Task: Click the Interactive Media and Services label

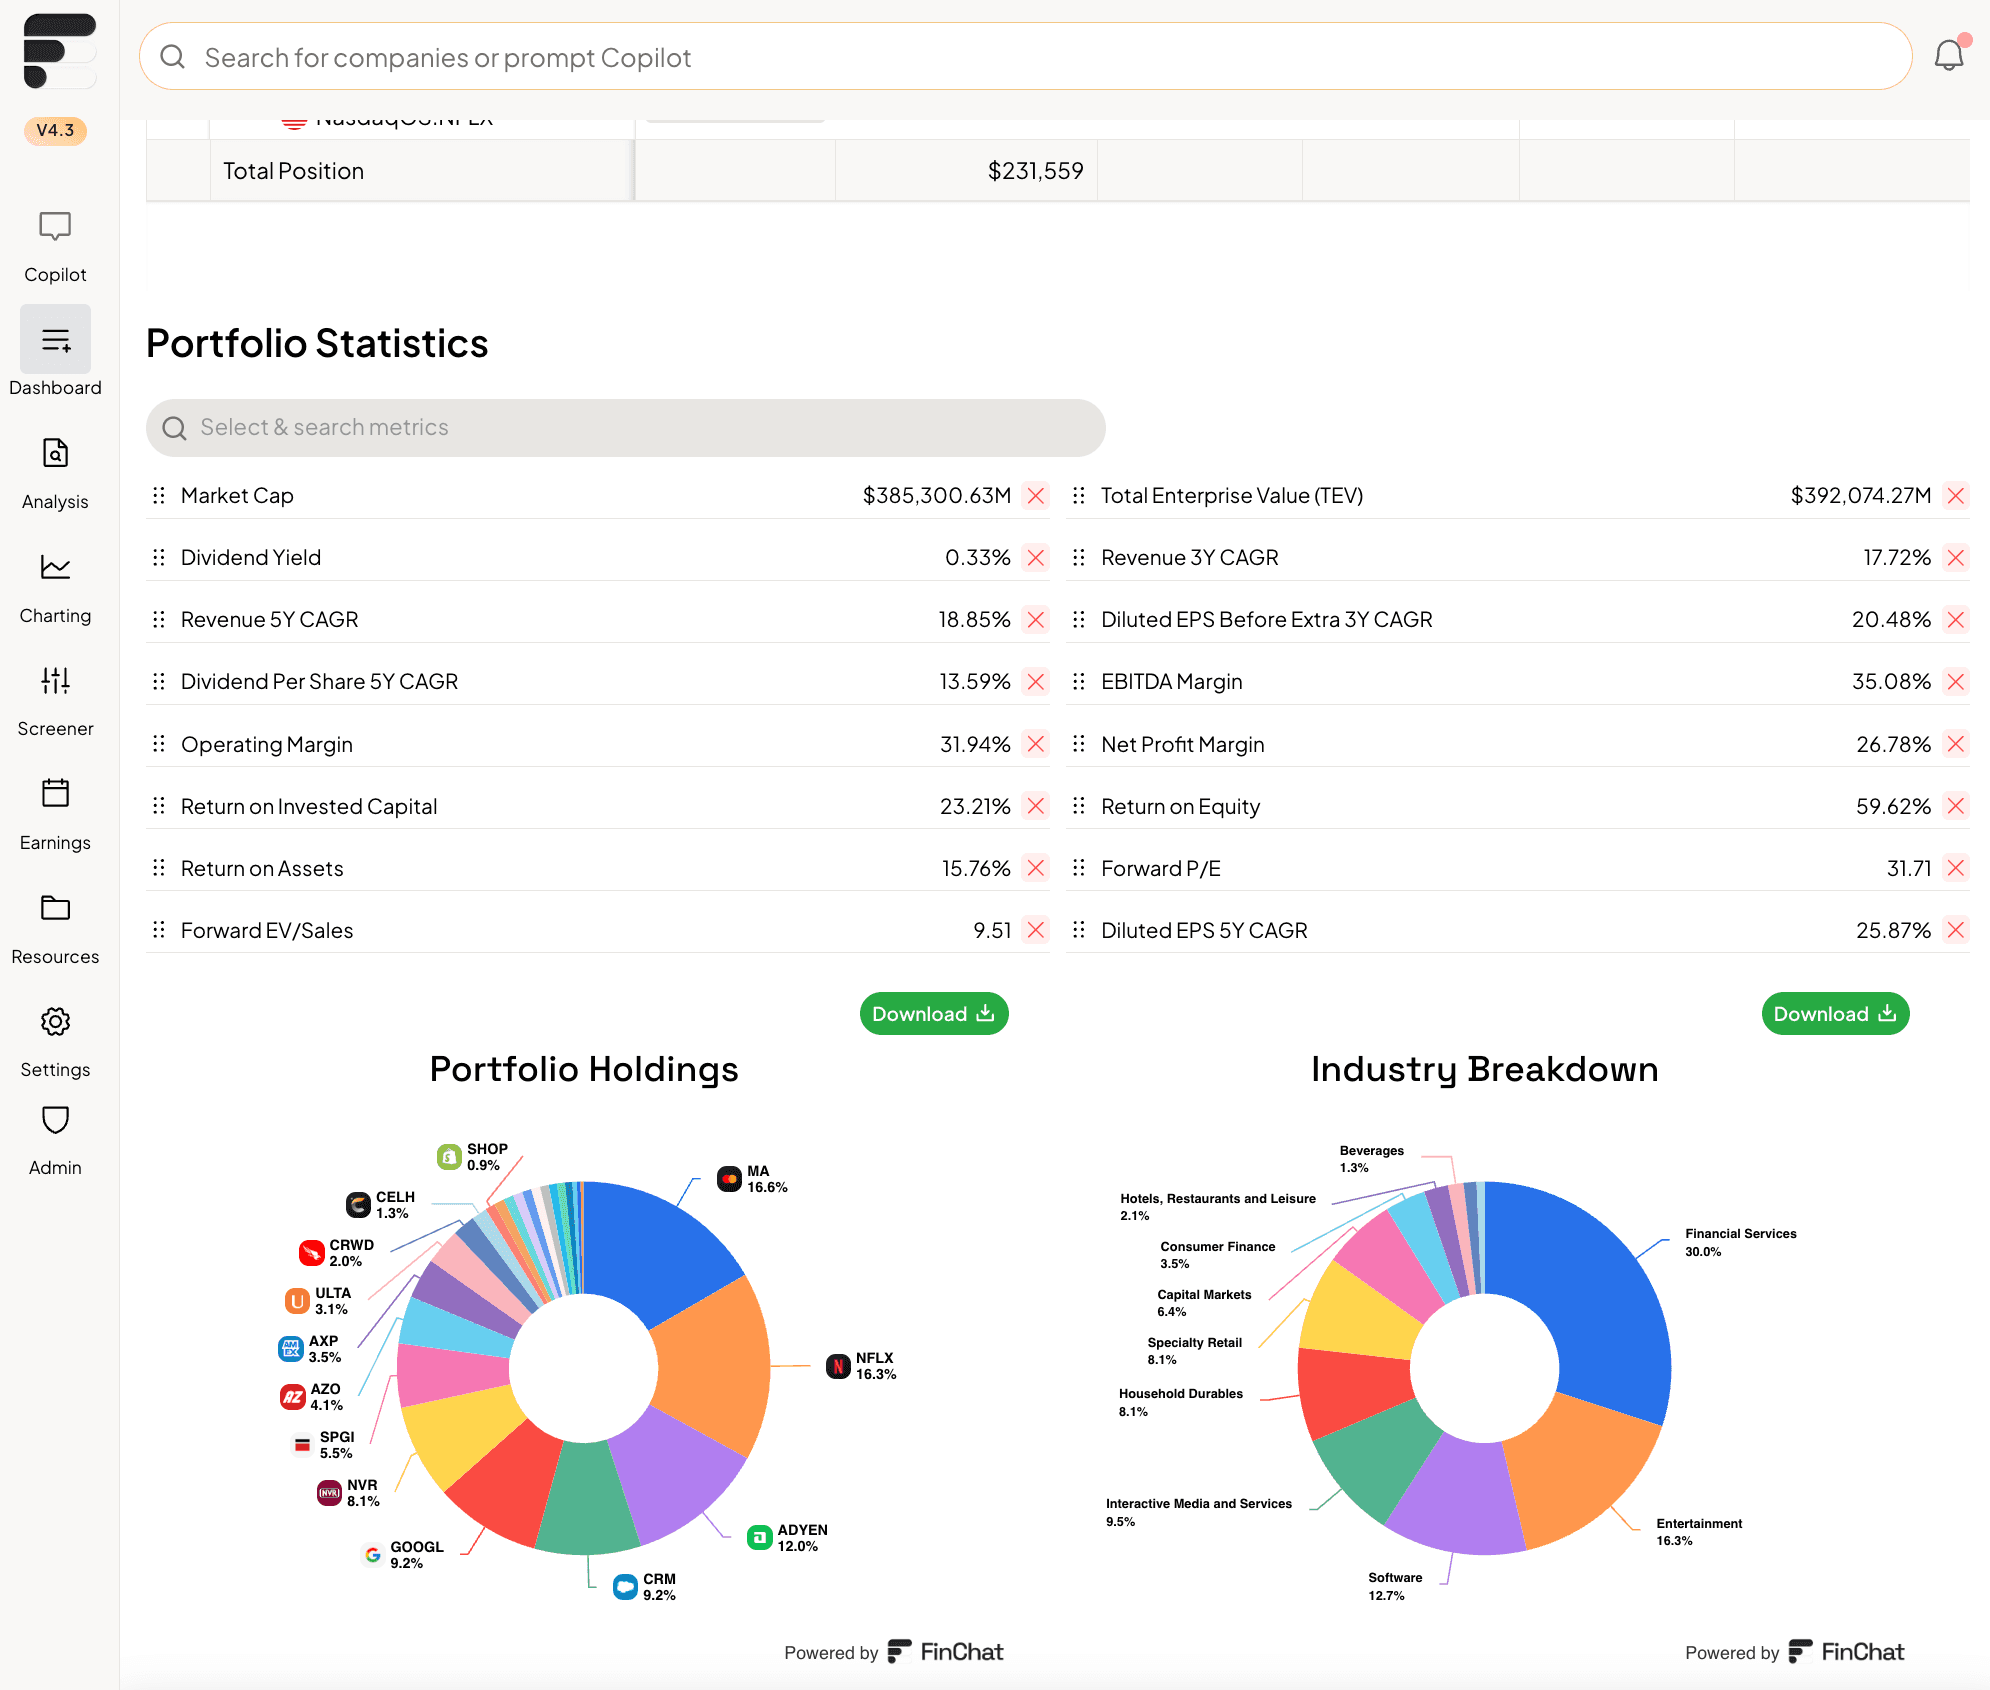Action: coord(1199,1512)
